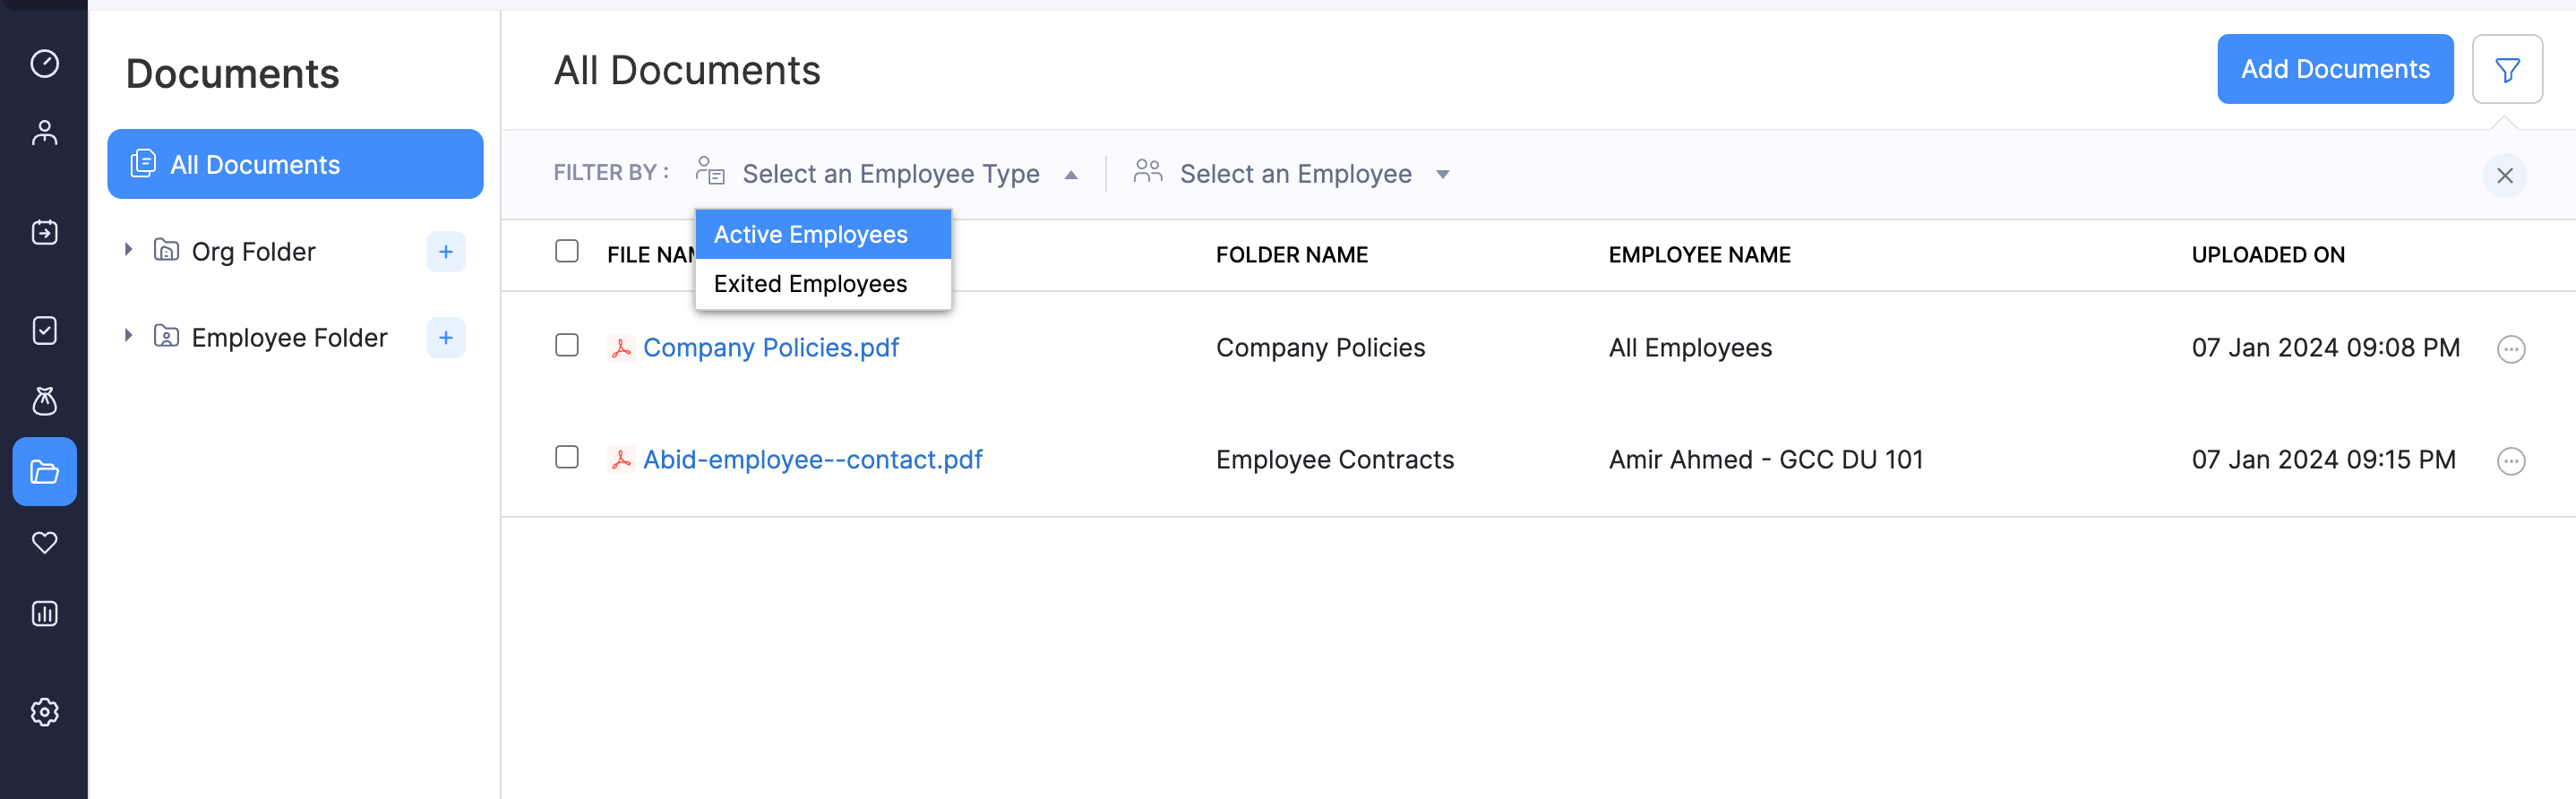This screenshot has width=2576, height=799.
Task: Close the filter bar with the X
Action: tap(2504, 176)
